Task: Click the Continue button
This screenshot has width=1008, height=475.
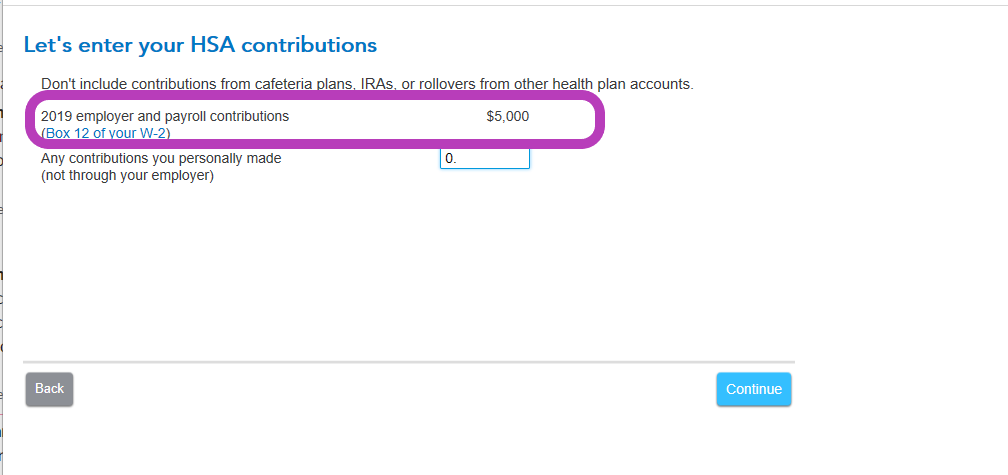Action: [753, 389]
